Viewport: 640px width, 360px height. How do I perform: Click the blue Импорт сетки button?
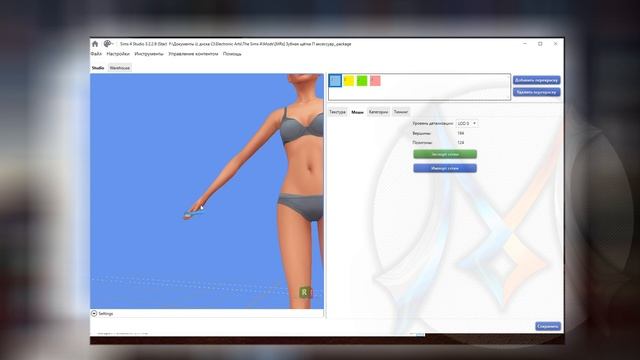(445, 168)
